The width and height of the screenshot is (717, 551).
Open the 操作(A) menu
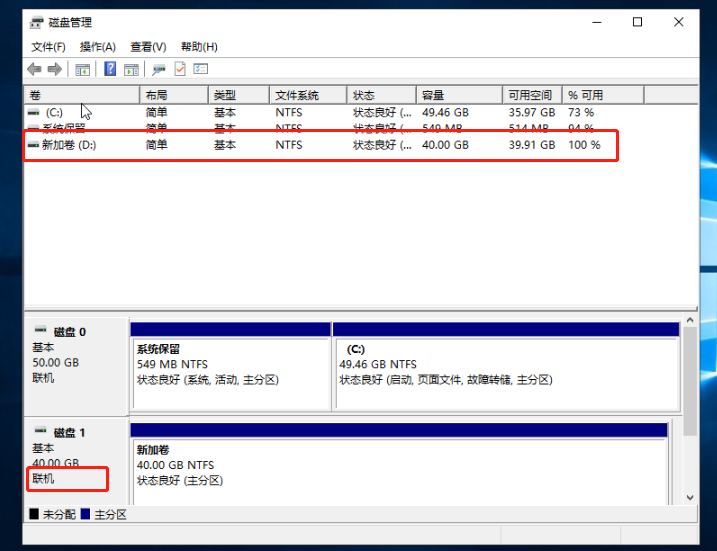pos(97,47)
